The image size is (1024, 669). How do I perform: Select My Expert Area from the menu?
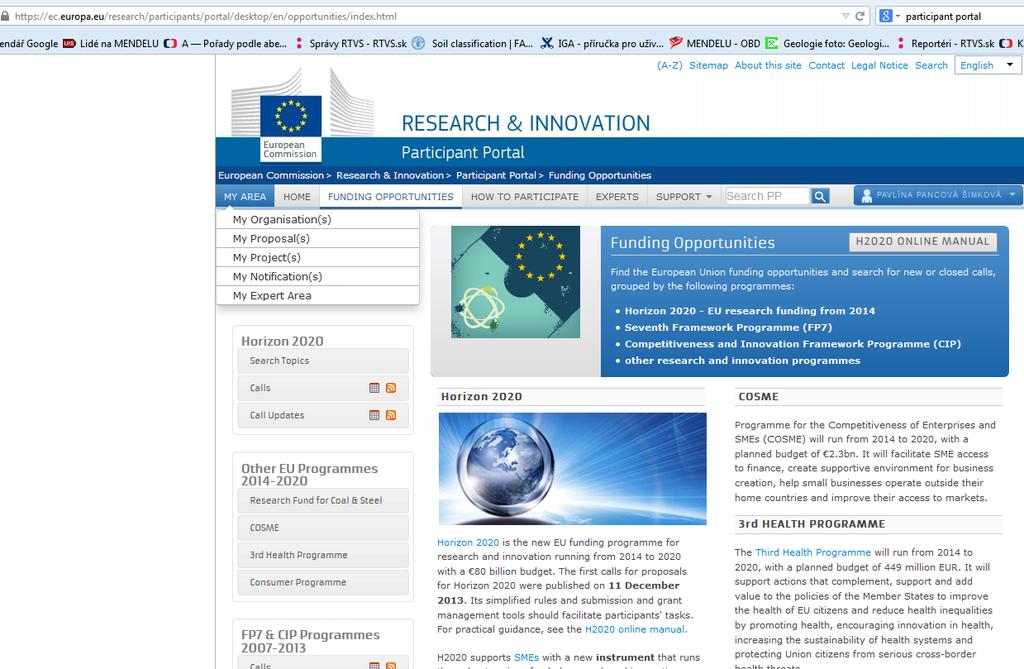(317, 295)
